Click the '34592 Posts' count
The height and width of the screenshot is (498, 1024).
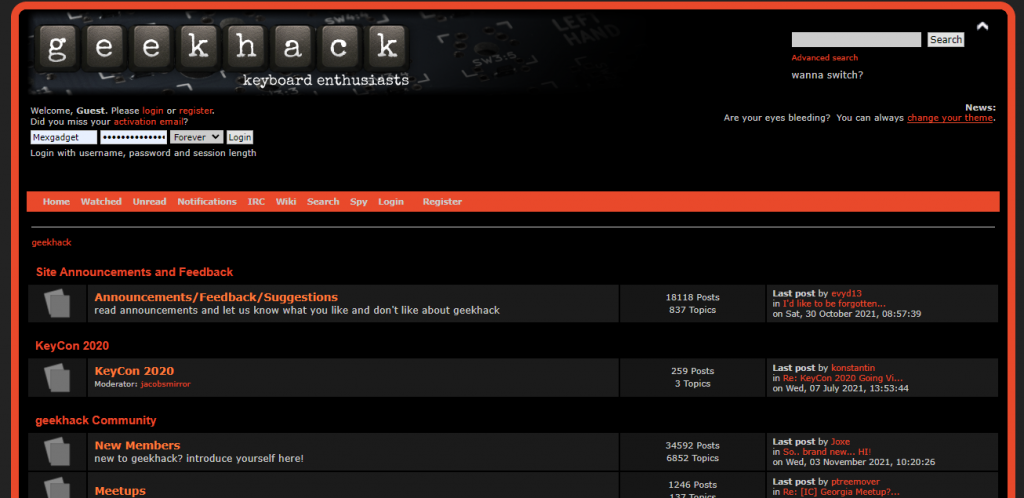692,445
